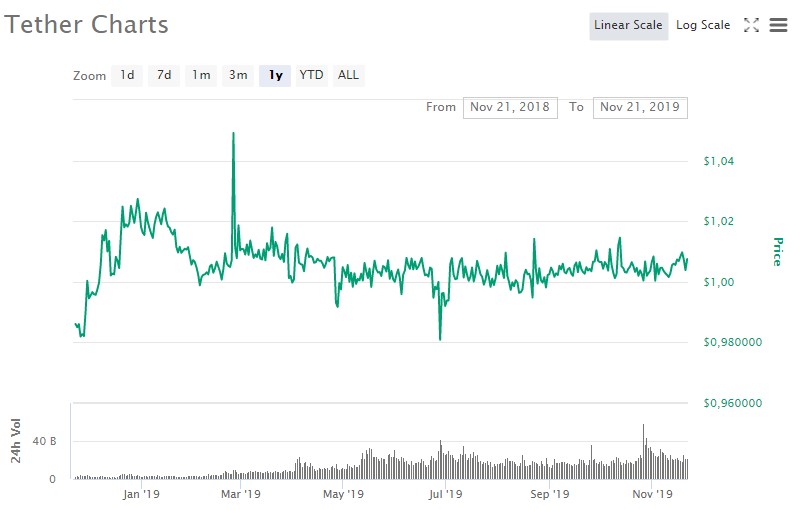
Task: Click the $1,02 price axis label
Action: click(719, 221)
